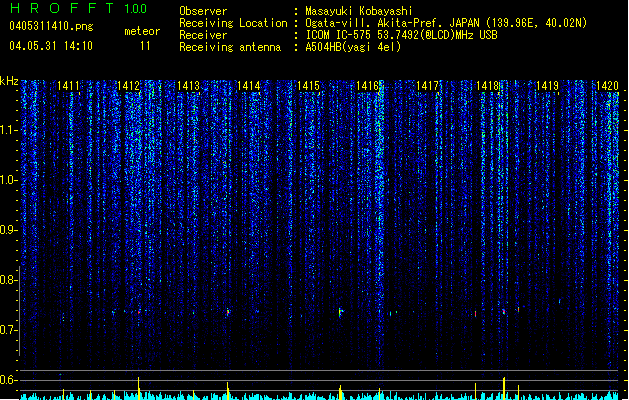
Task: Click the 1420 time marker
Action: point(607,86)
